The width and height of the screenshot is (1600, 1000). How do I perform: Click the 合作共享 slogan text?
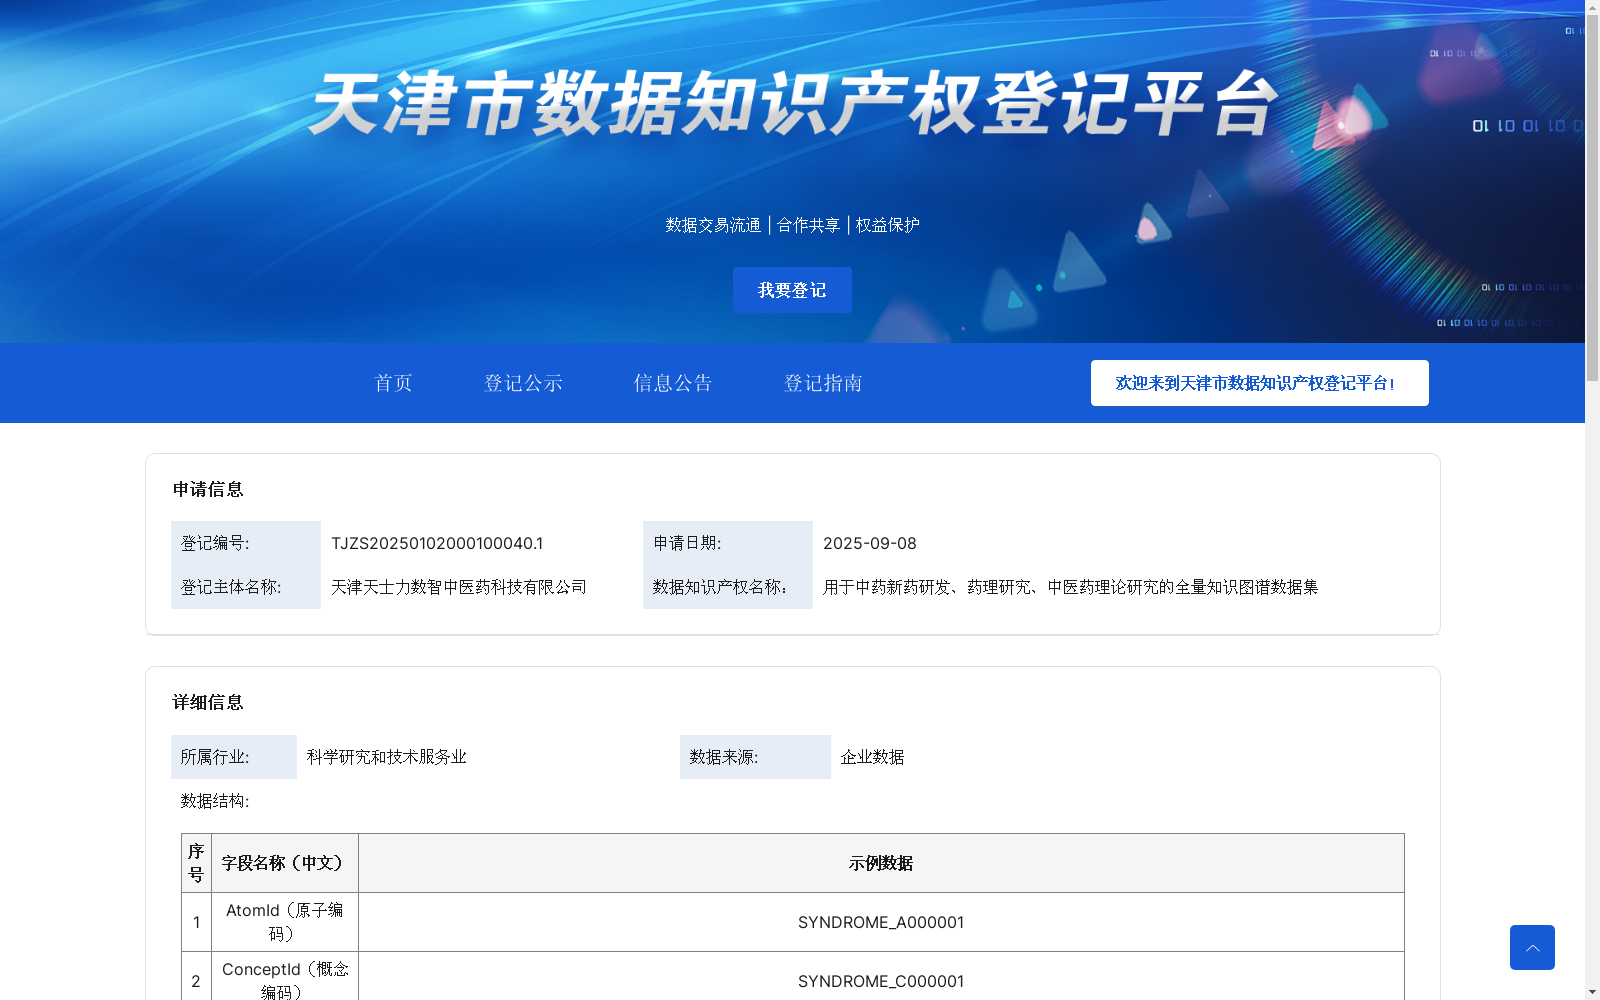[x=809, y=225]
